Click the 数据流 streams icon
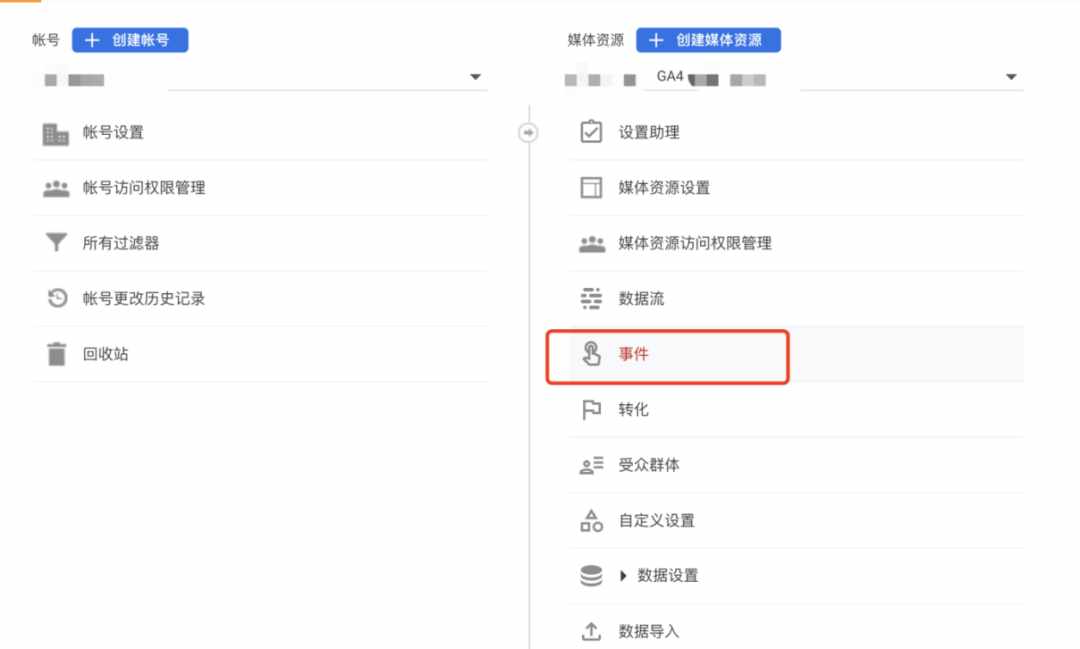The height and width of the screenshot is (649, 1080). pyautogui.click(x=591, y=298)
